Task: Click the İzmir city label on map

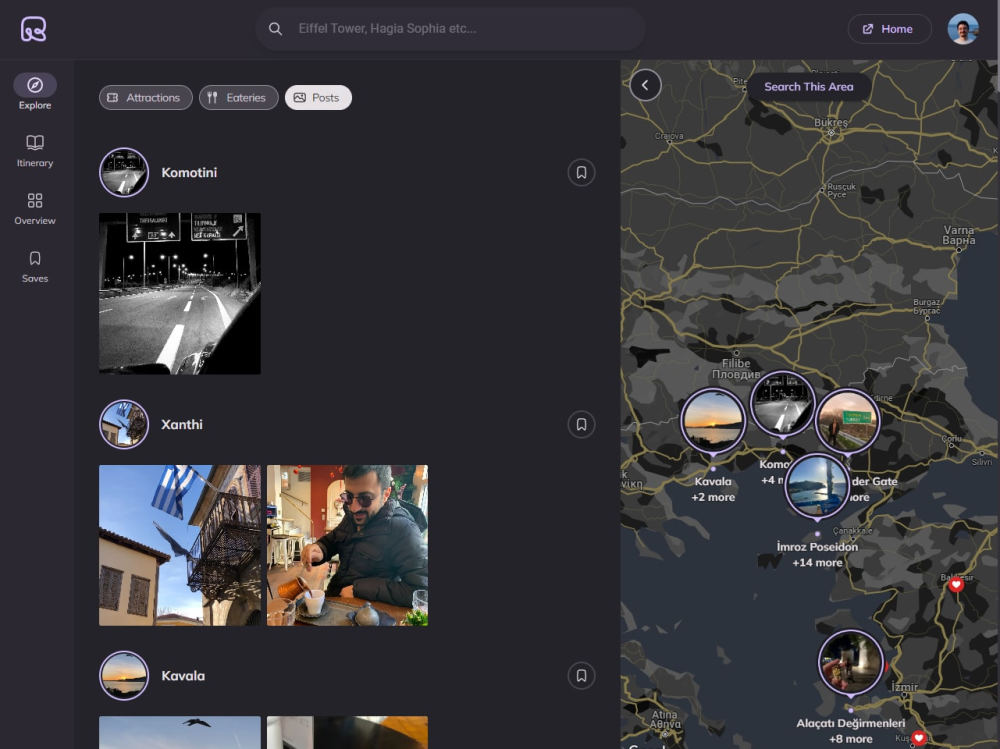Action: click(904, 687)
